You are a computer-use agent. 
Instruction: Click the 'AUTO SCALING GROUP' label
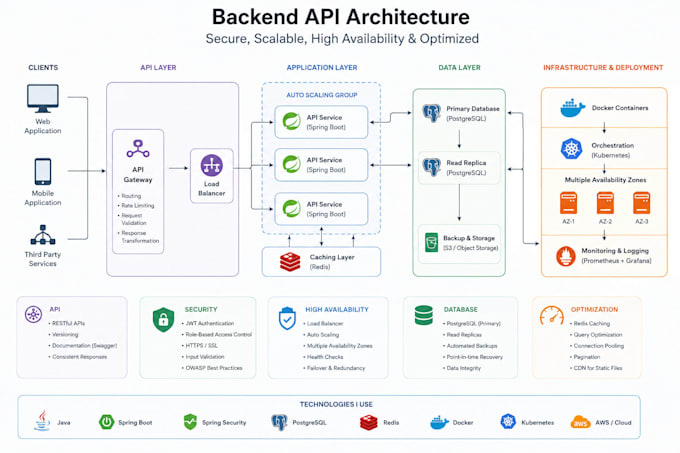click(x=322, y=95)
